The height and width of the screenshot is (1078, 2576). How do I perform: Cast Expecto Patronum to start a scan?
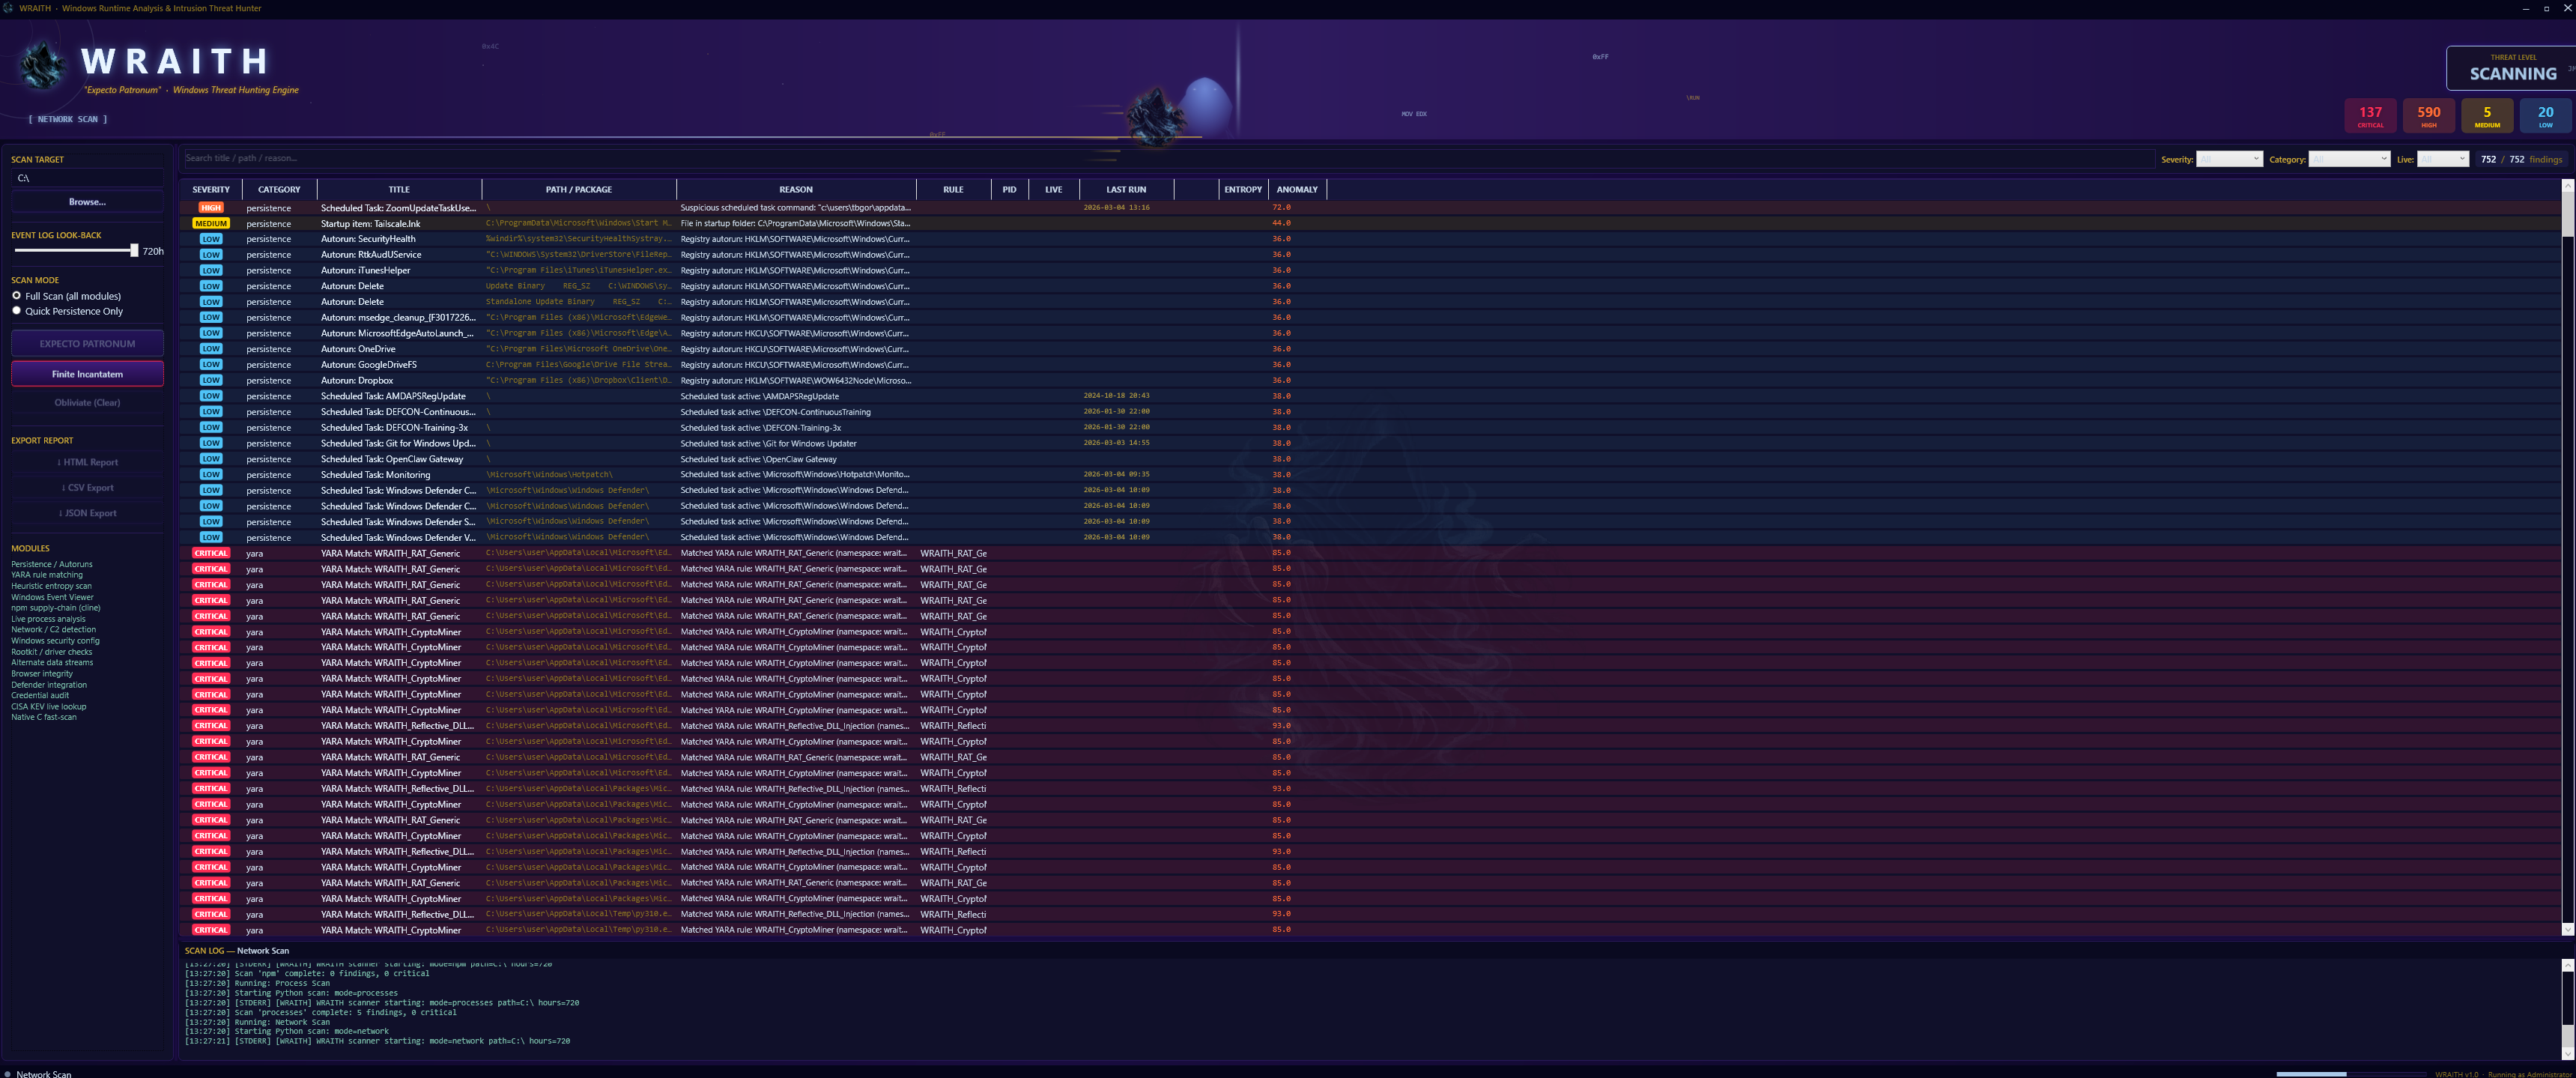87,343
